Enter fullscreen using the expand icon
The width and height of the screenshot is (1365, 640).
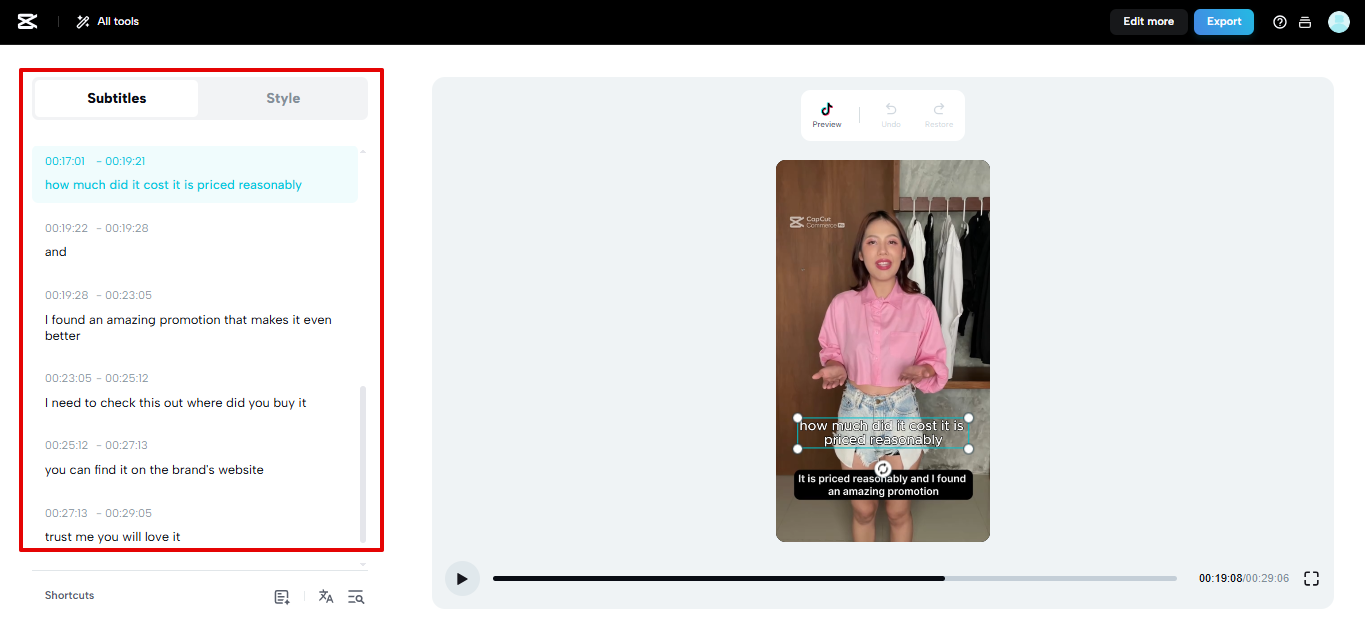click(1311, 578)
